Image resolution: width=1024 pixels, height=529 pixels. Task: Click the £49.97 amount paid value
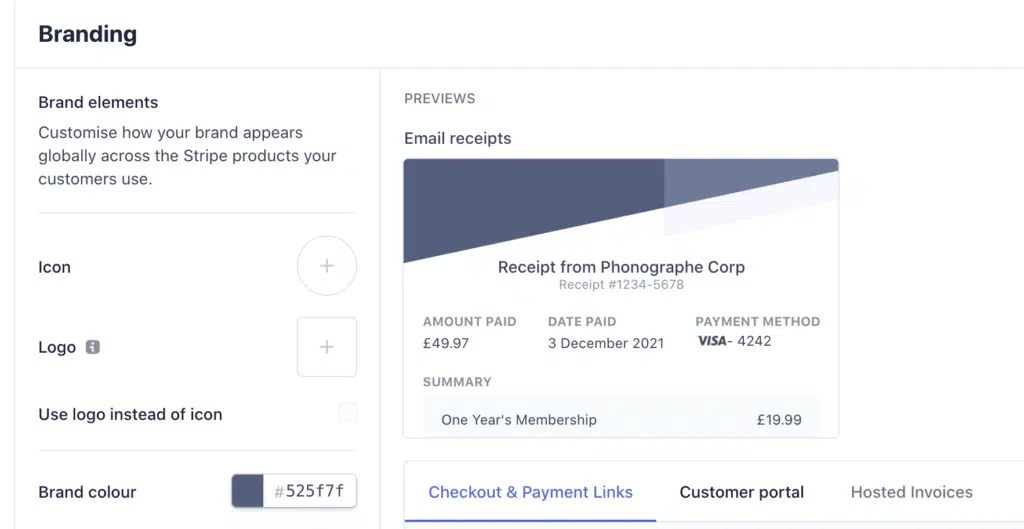[446, 342]
